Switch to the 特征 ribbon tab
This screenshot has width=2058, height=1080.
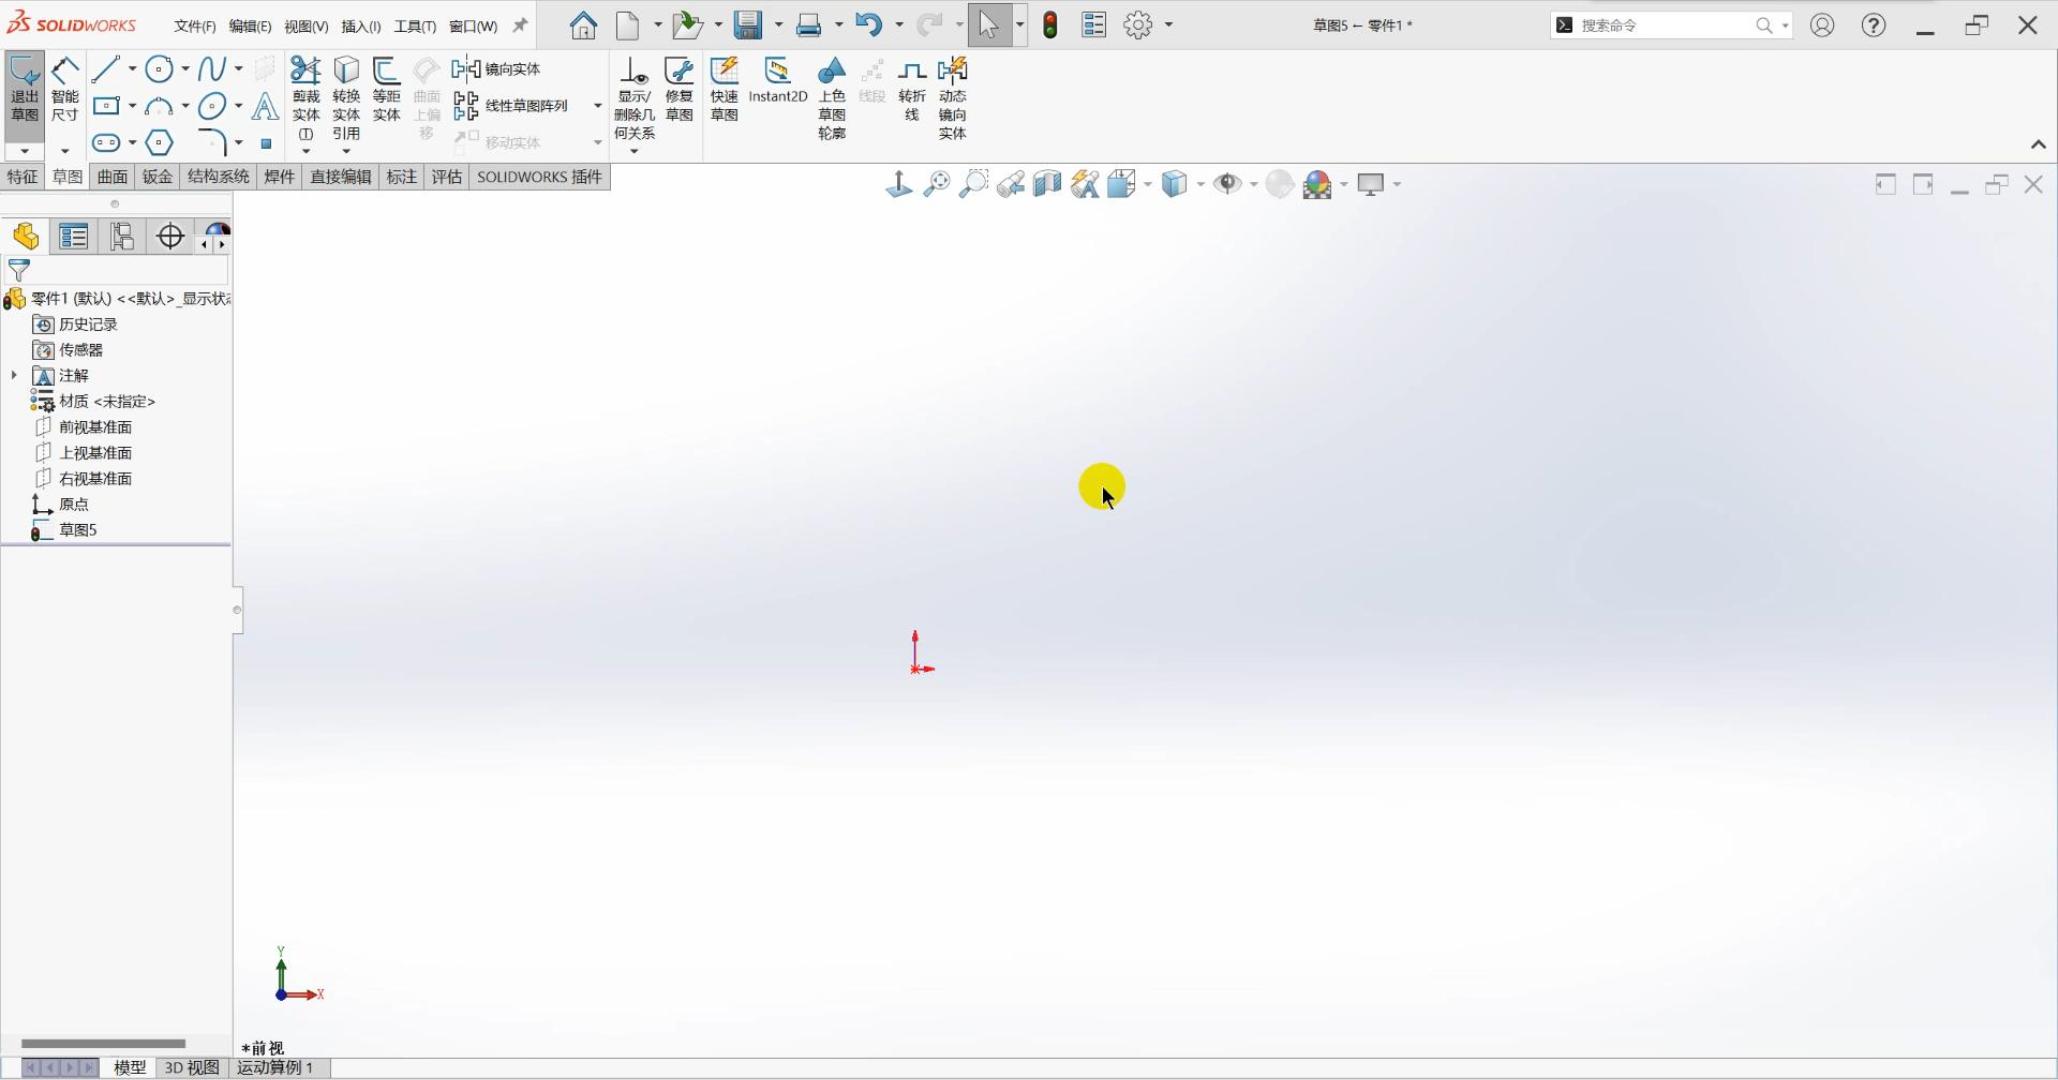[22, 177]
